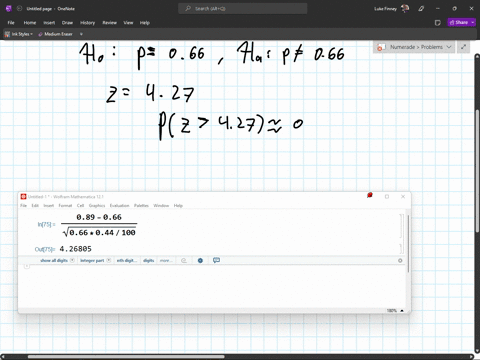Viewport: 480px width, 360px height.
Task: Click the Wolfram Alpha query icon in suggestions bar
Action: point(184,260)
